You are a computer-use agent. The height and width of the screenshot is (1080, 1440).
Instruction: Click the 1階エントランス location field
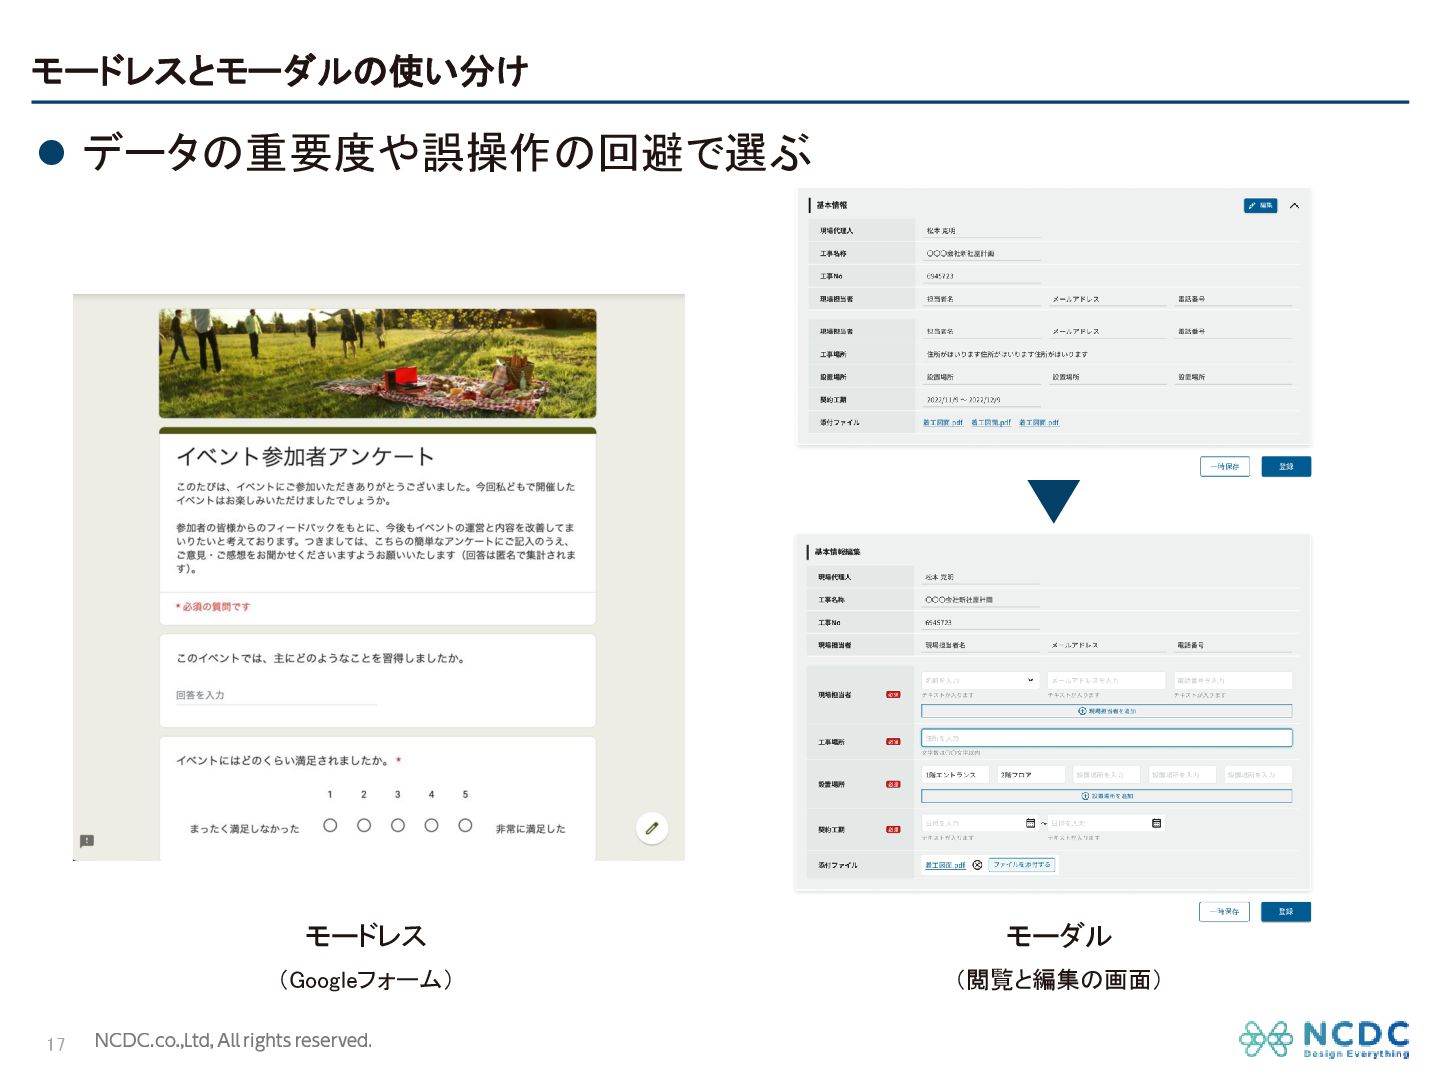[x=955, y=775]
